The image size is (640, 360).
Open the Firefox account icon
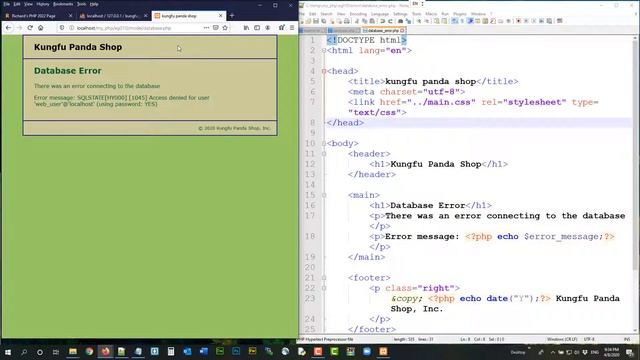pyautogui.click(x=268, y=28)
